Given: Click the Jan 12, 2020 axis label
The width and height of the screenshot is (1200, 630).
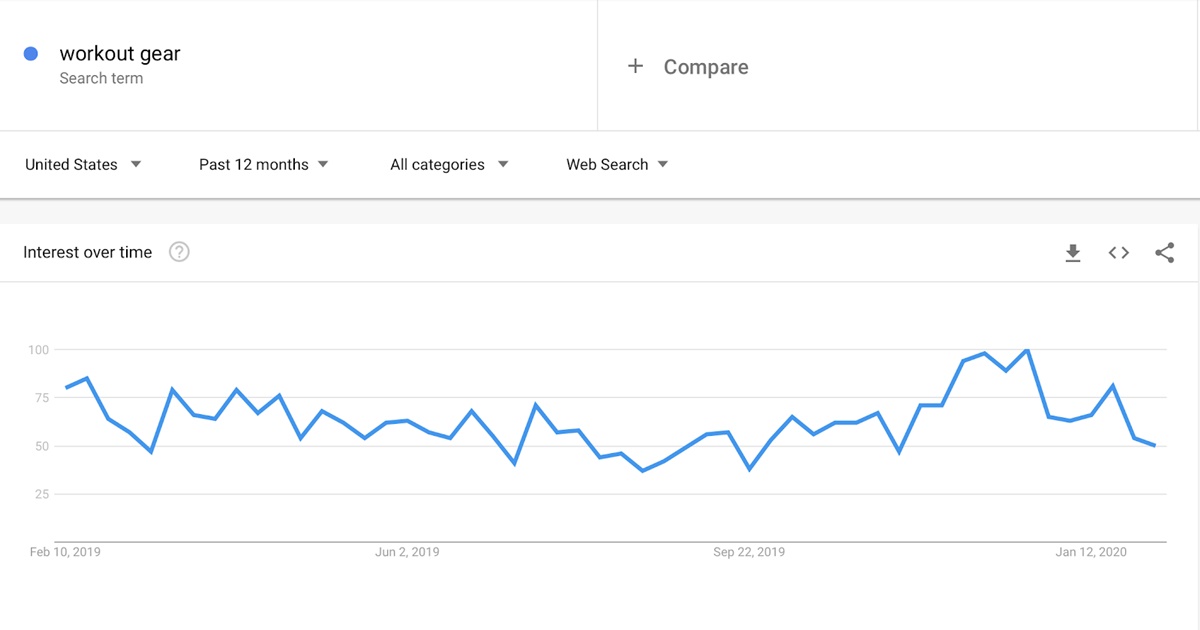Looking at the screenshot, I should click(x=1092, y=552).
